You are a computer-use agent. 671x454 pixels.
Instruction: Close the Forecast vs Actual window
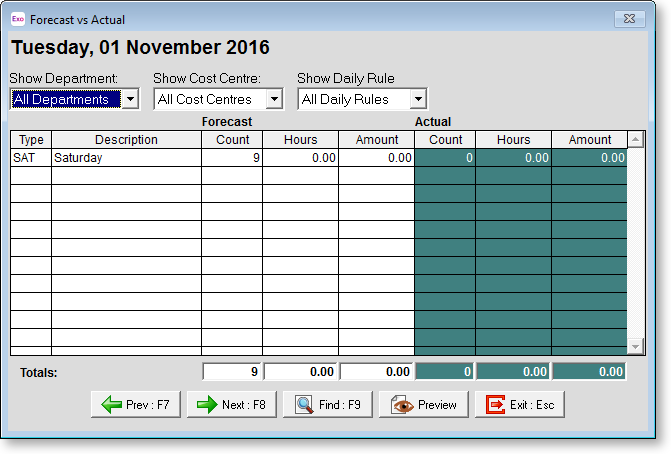[x=629, y=19]
